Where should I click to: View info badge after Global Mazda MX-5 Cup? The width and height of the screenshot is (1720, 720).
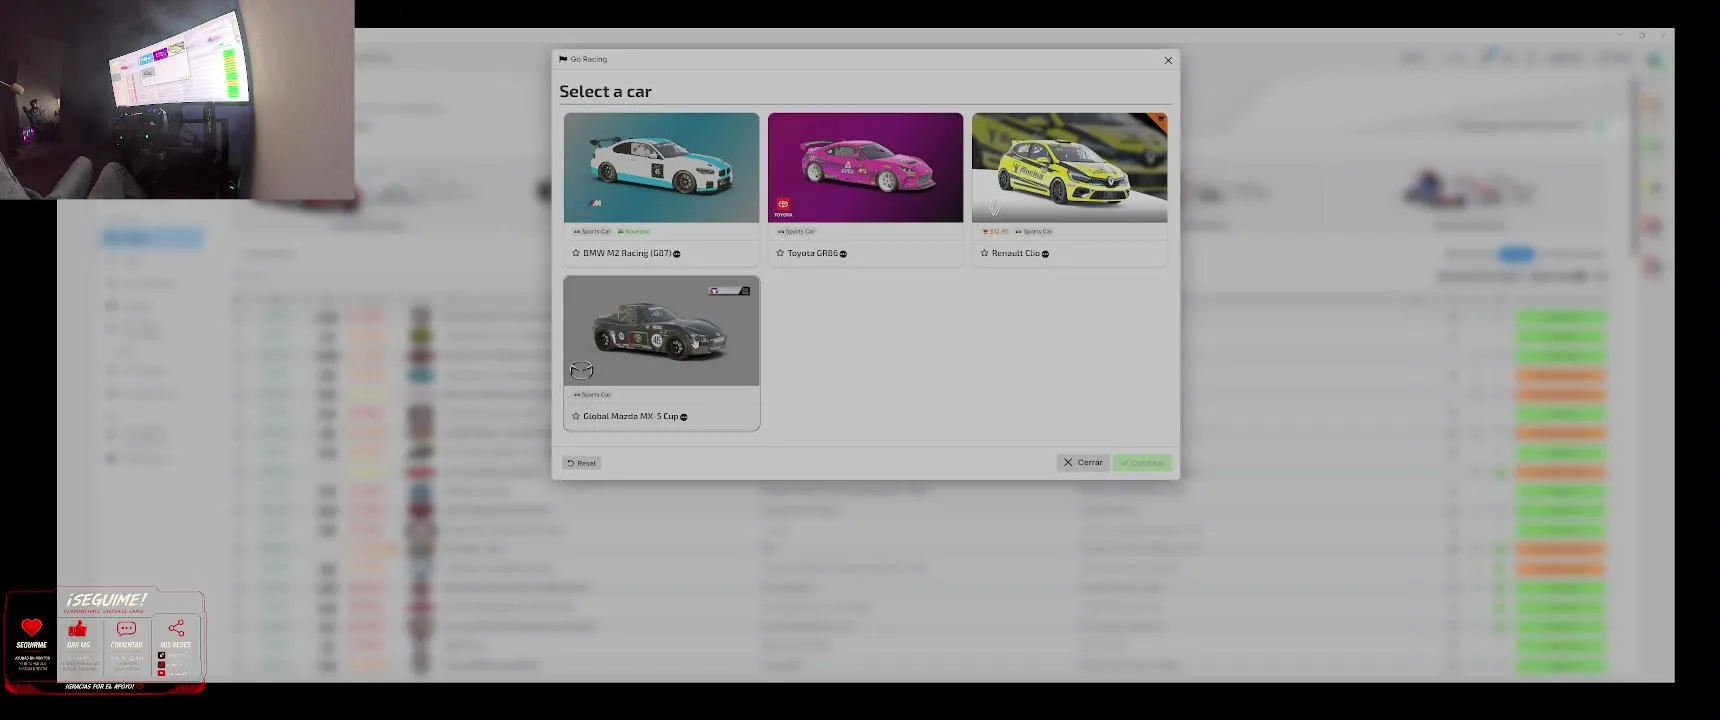[683, 417]
